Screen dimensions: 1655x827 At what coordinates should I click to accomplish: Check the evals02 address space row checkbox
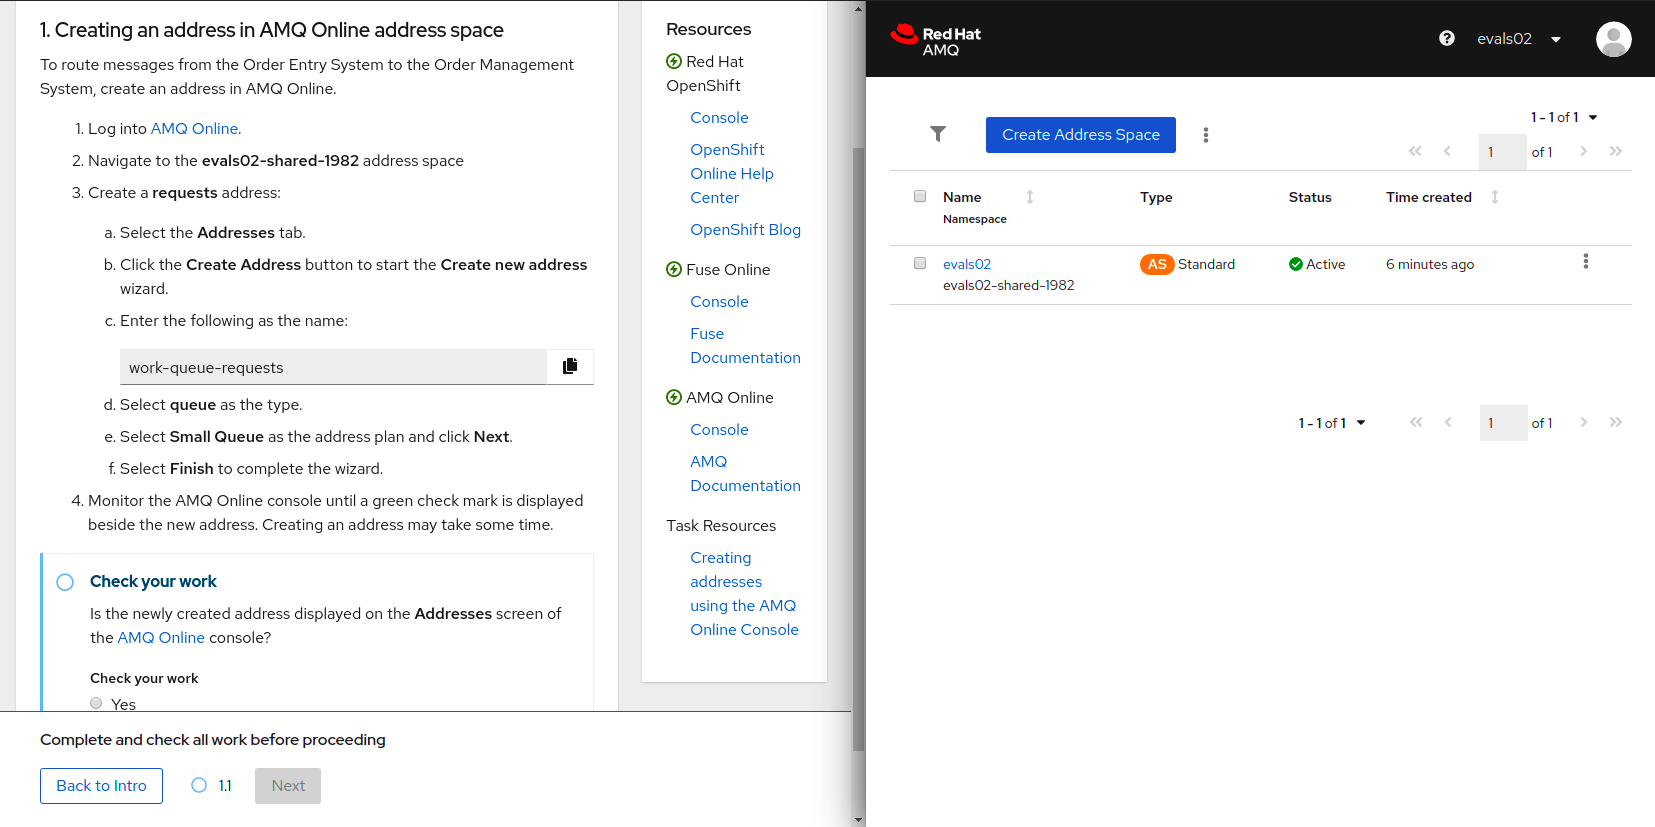[x=920, y=263]
